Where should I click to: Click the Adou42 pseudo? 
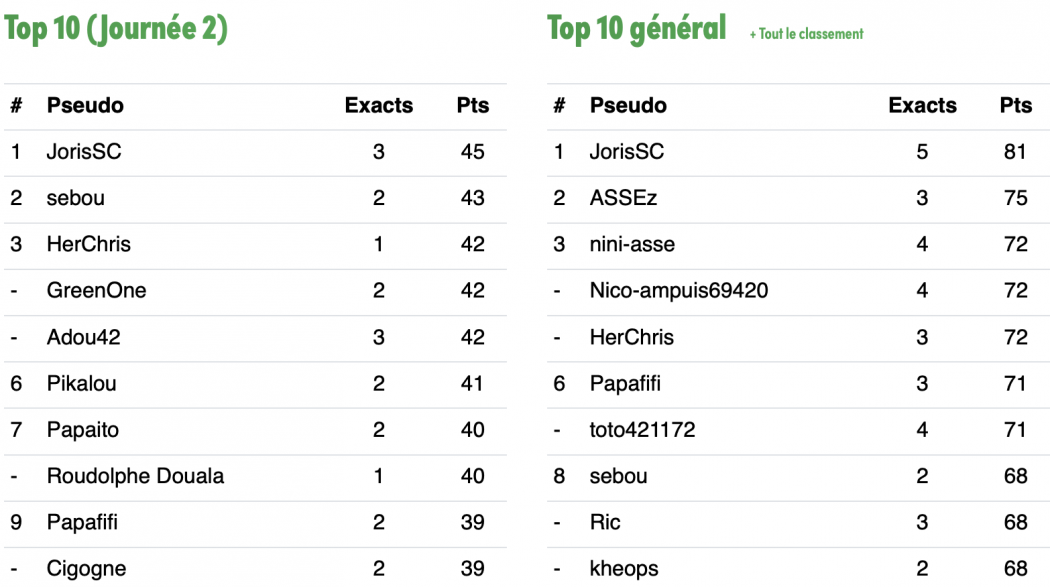point(84,337)
